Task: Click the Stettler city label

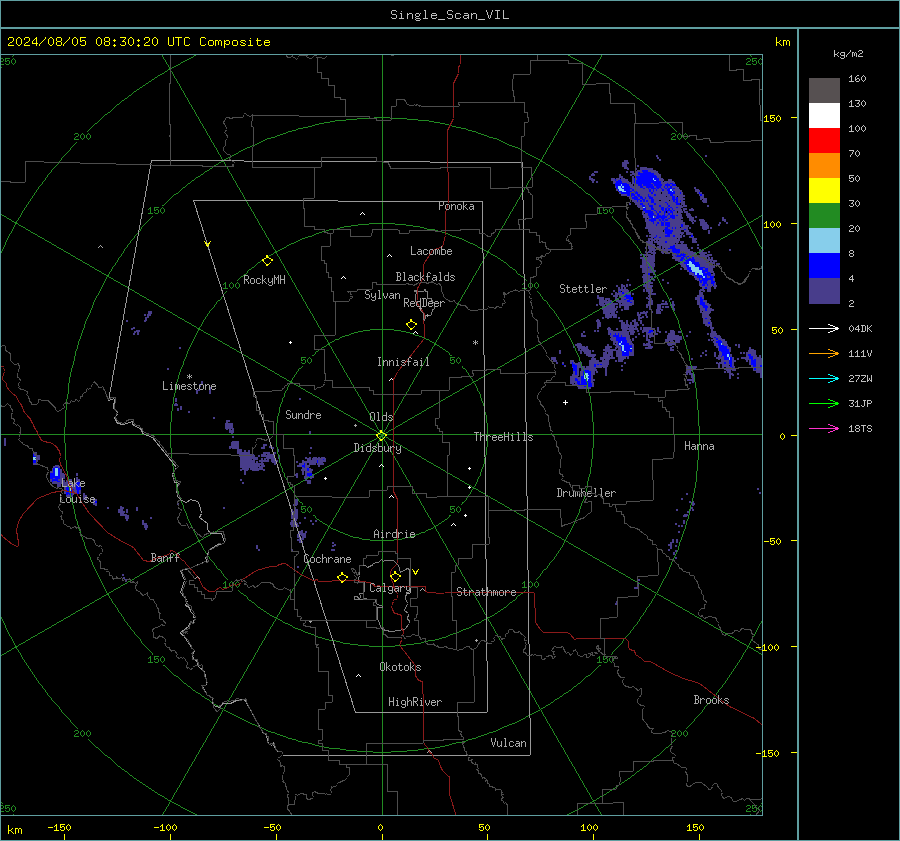Action: (x=583, y=289)
